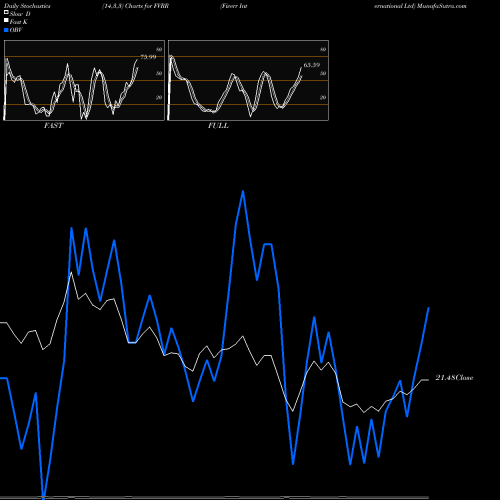Image resolution: width=500 pixels, height=500 pixels.
Task: Click the Fast K legend swatch
Action: (x=6, y=21)
